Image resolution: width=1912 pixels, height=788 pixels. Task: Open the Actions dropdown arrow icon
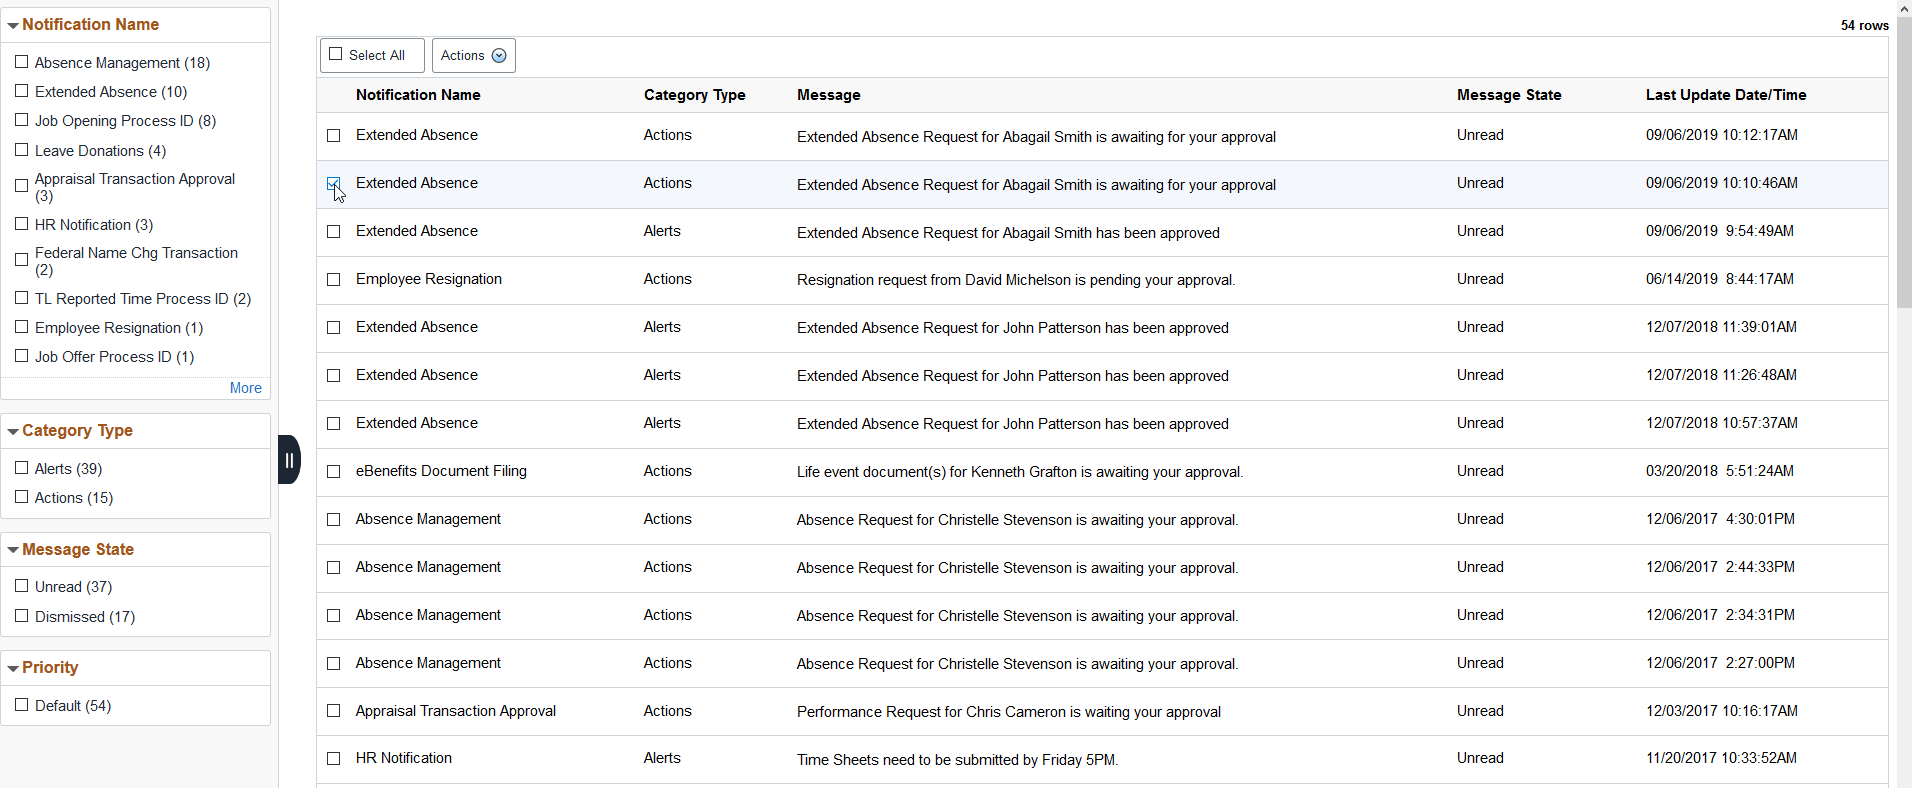pos(499,56)
